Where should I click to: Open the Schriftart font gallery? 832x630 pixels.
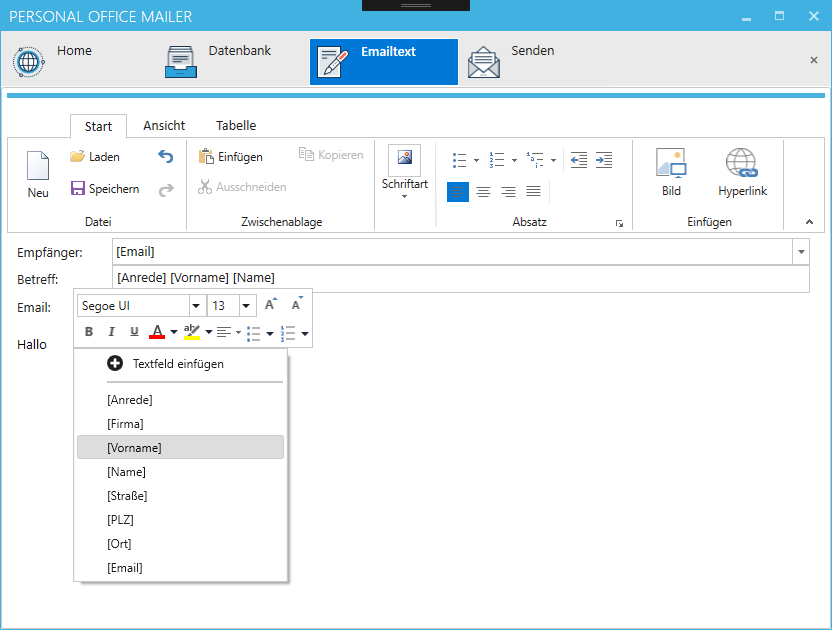(404, 172)
